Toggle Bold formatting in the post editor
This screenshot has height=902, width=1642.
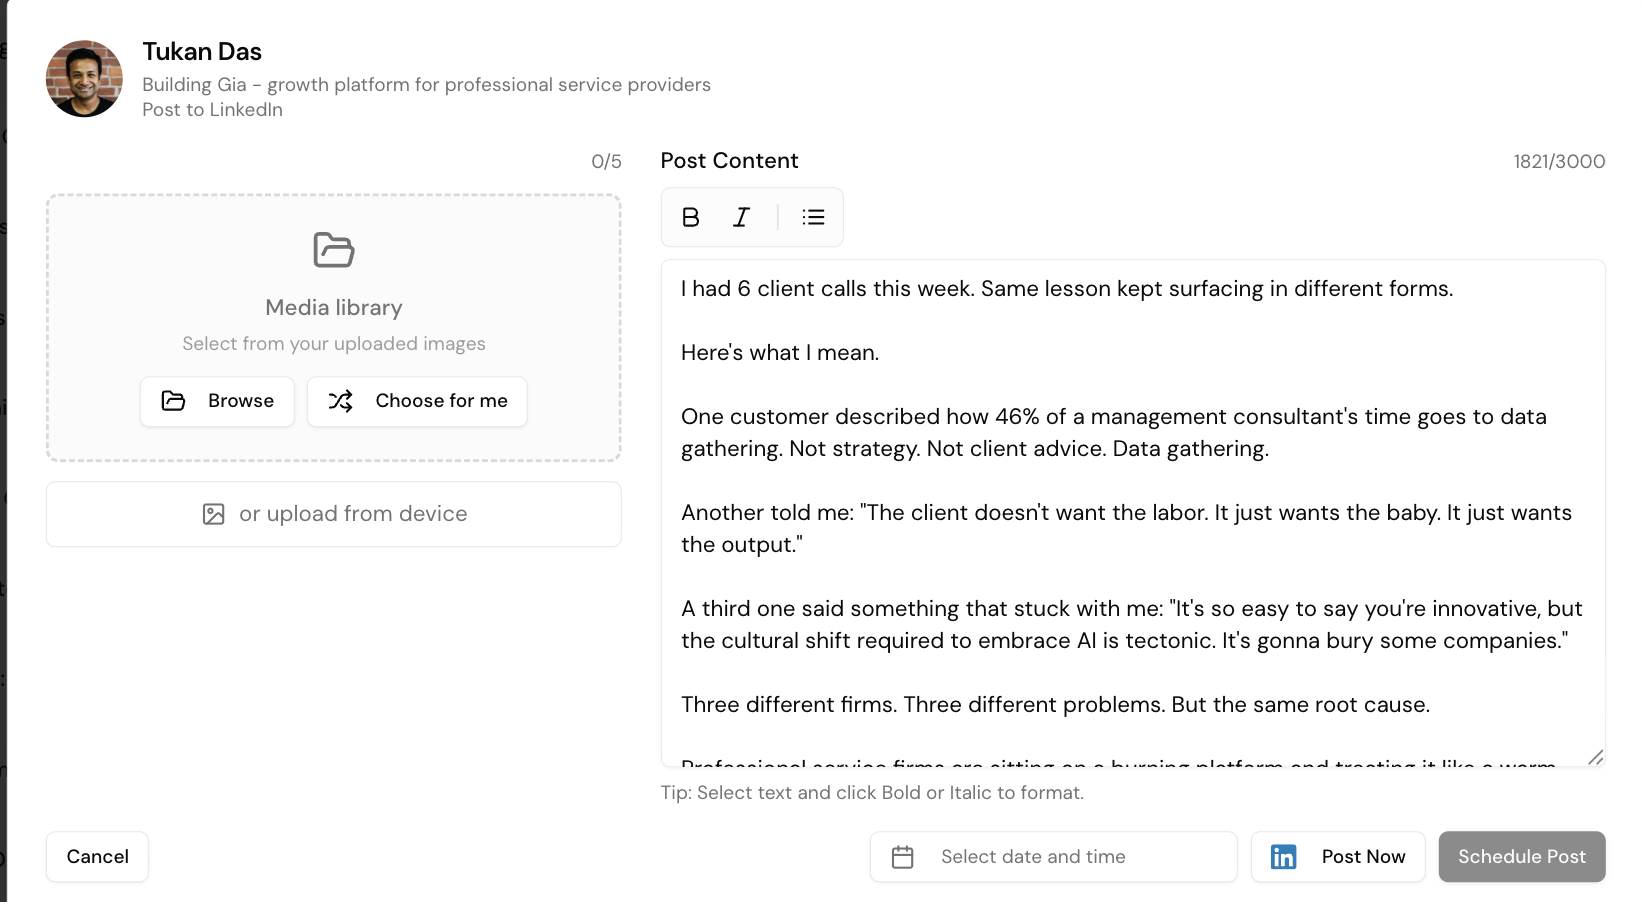point(690,217)
